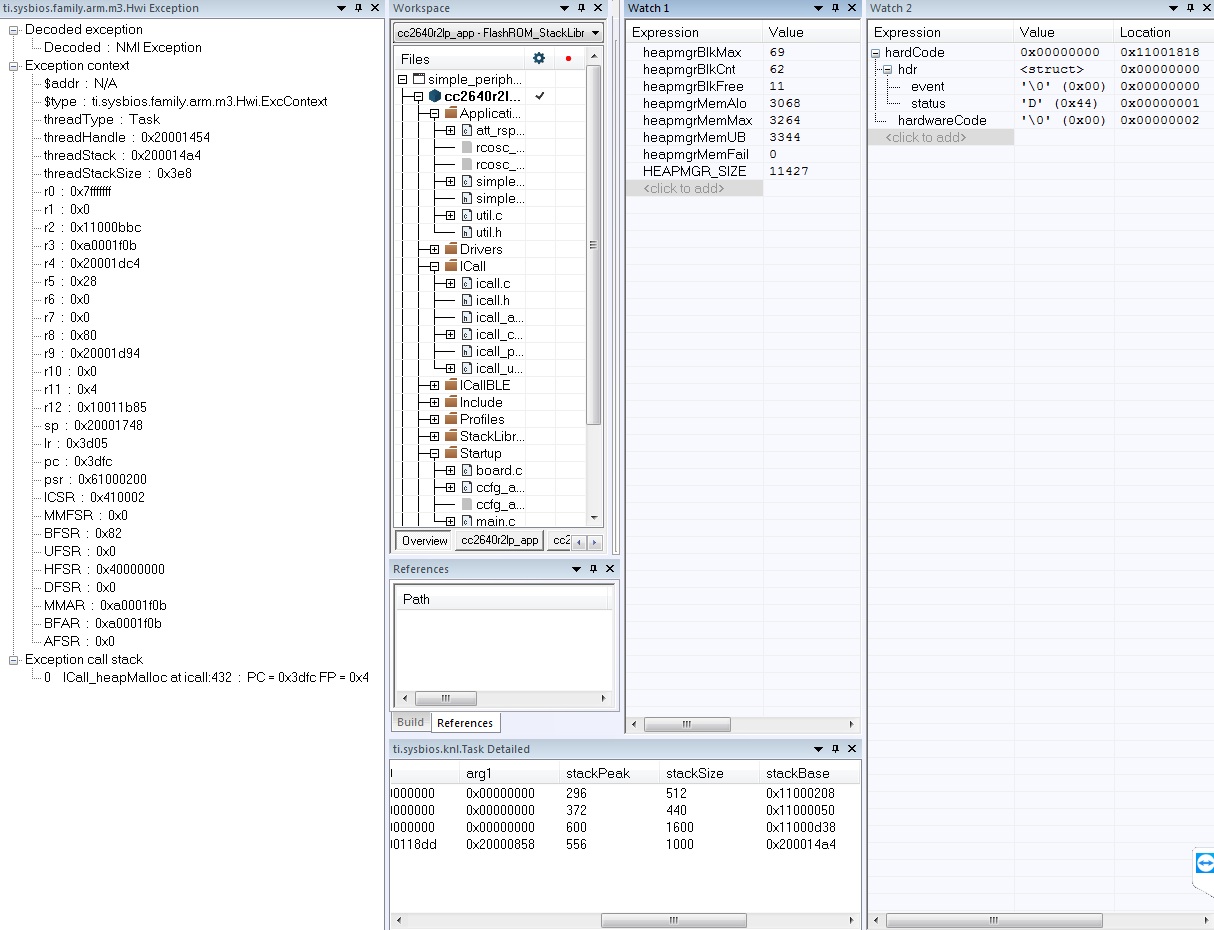Click the workspace tab strip right scroll arrow
The image size is (1214, 930).
pyautogui.click(x=595, y=542)
